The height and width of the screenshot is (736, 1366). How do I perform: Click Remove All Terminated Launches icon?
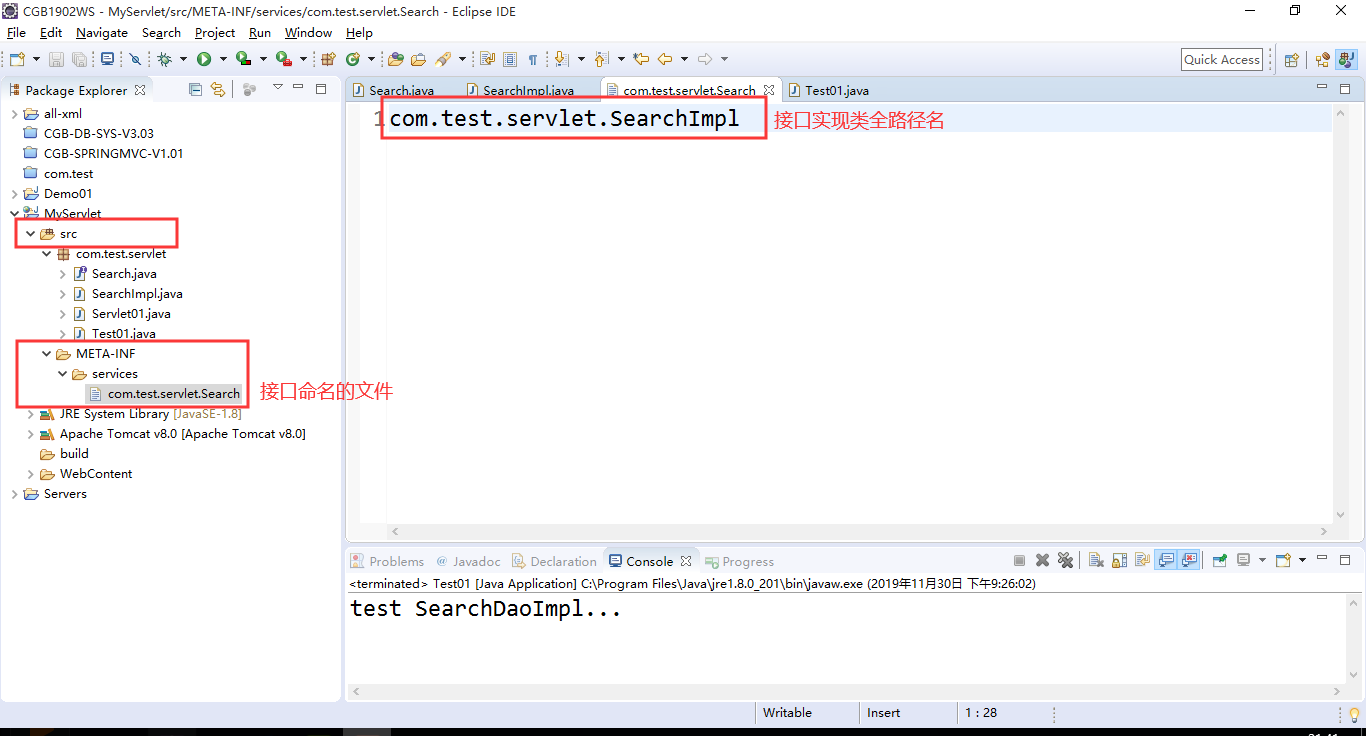pyautogui.click(x=1065, y=561)
